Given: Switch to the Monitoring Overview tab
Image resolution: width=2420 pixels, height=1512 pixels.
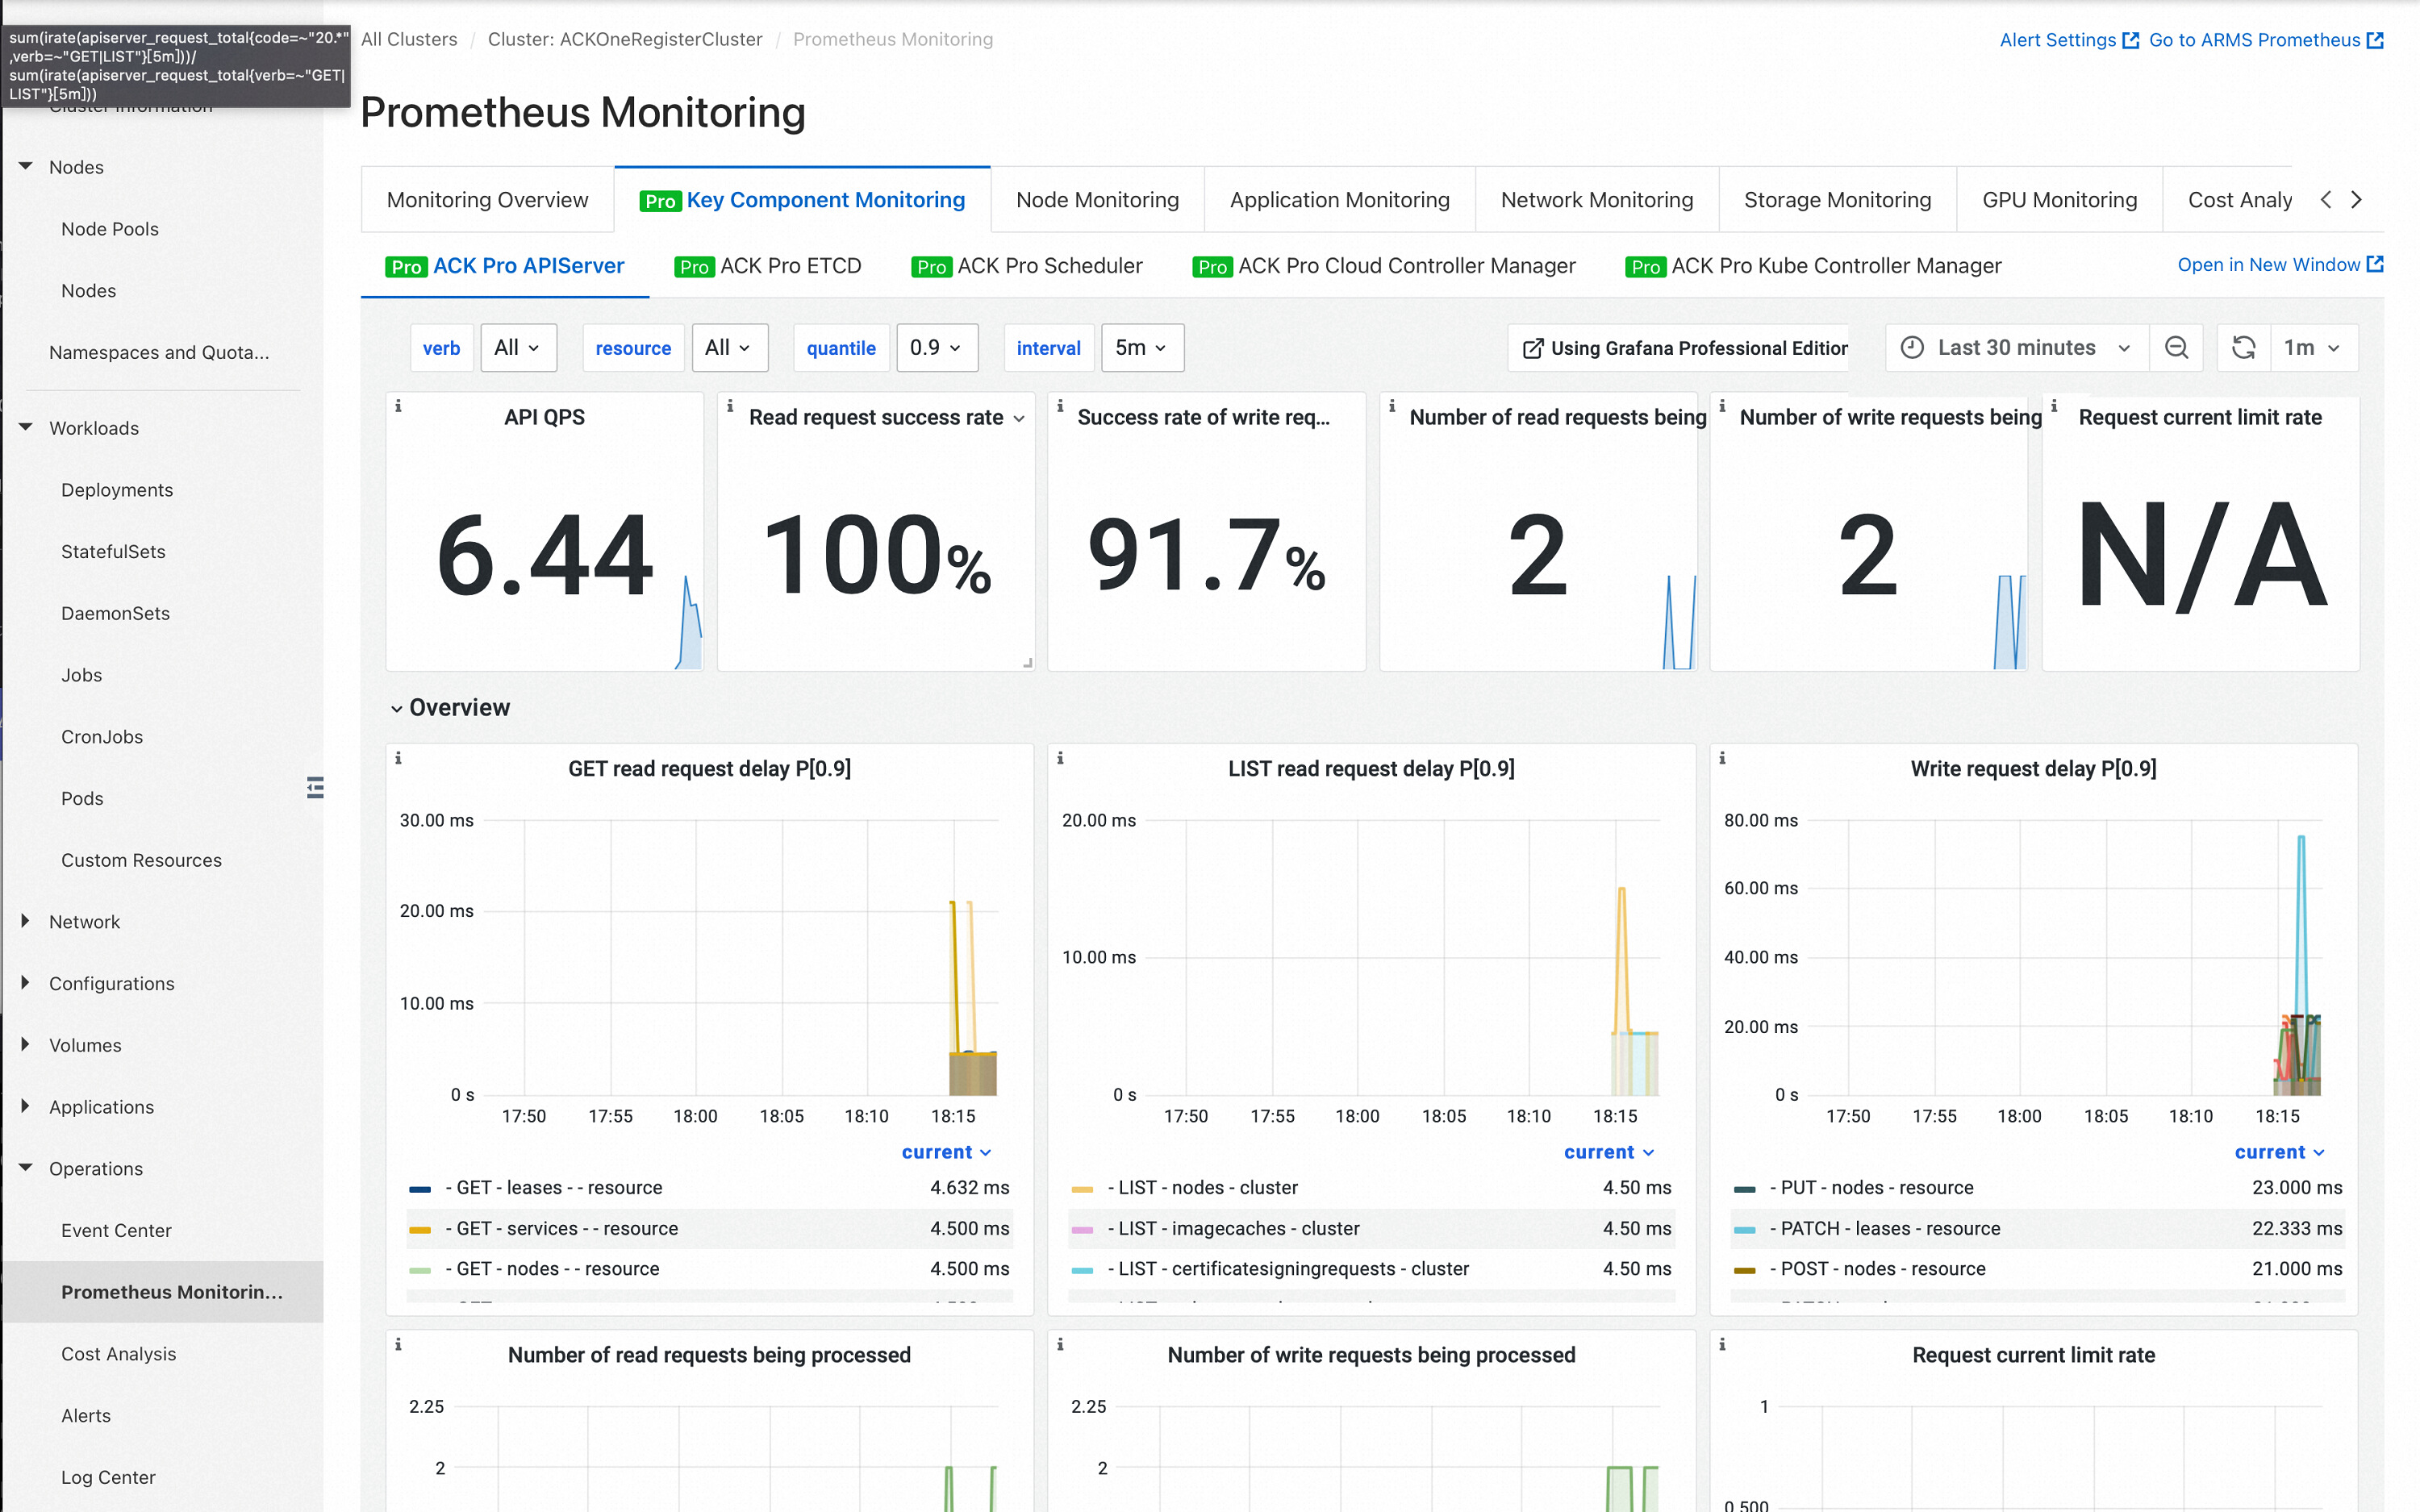Looking at the screenshot, I should click(487, 200).
